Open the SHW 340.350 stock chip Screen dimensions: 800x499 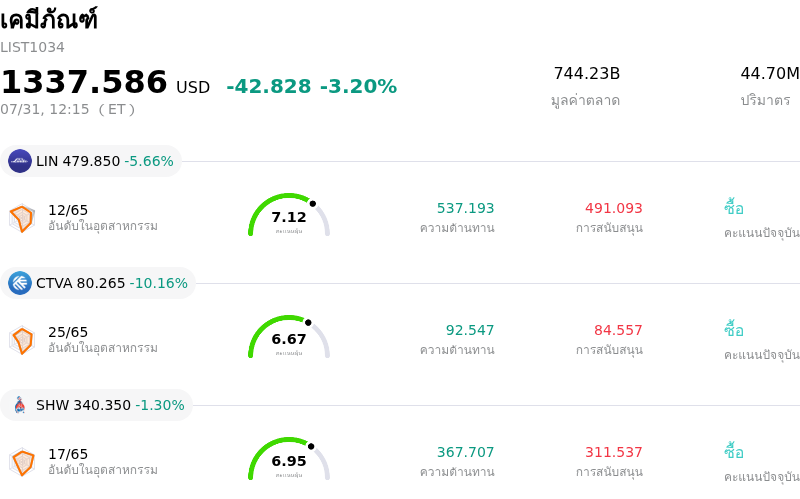point(96,405)
